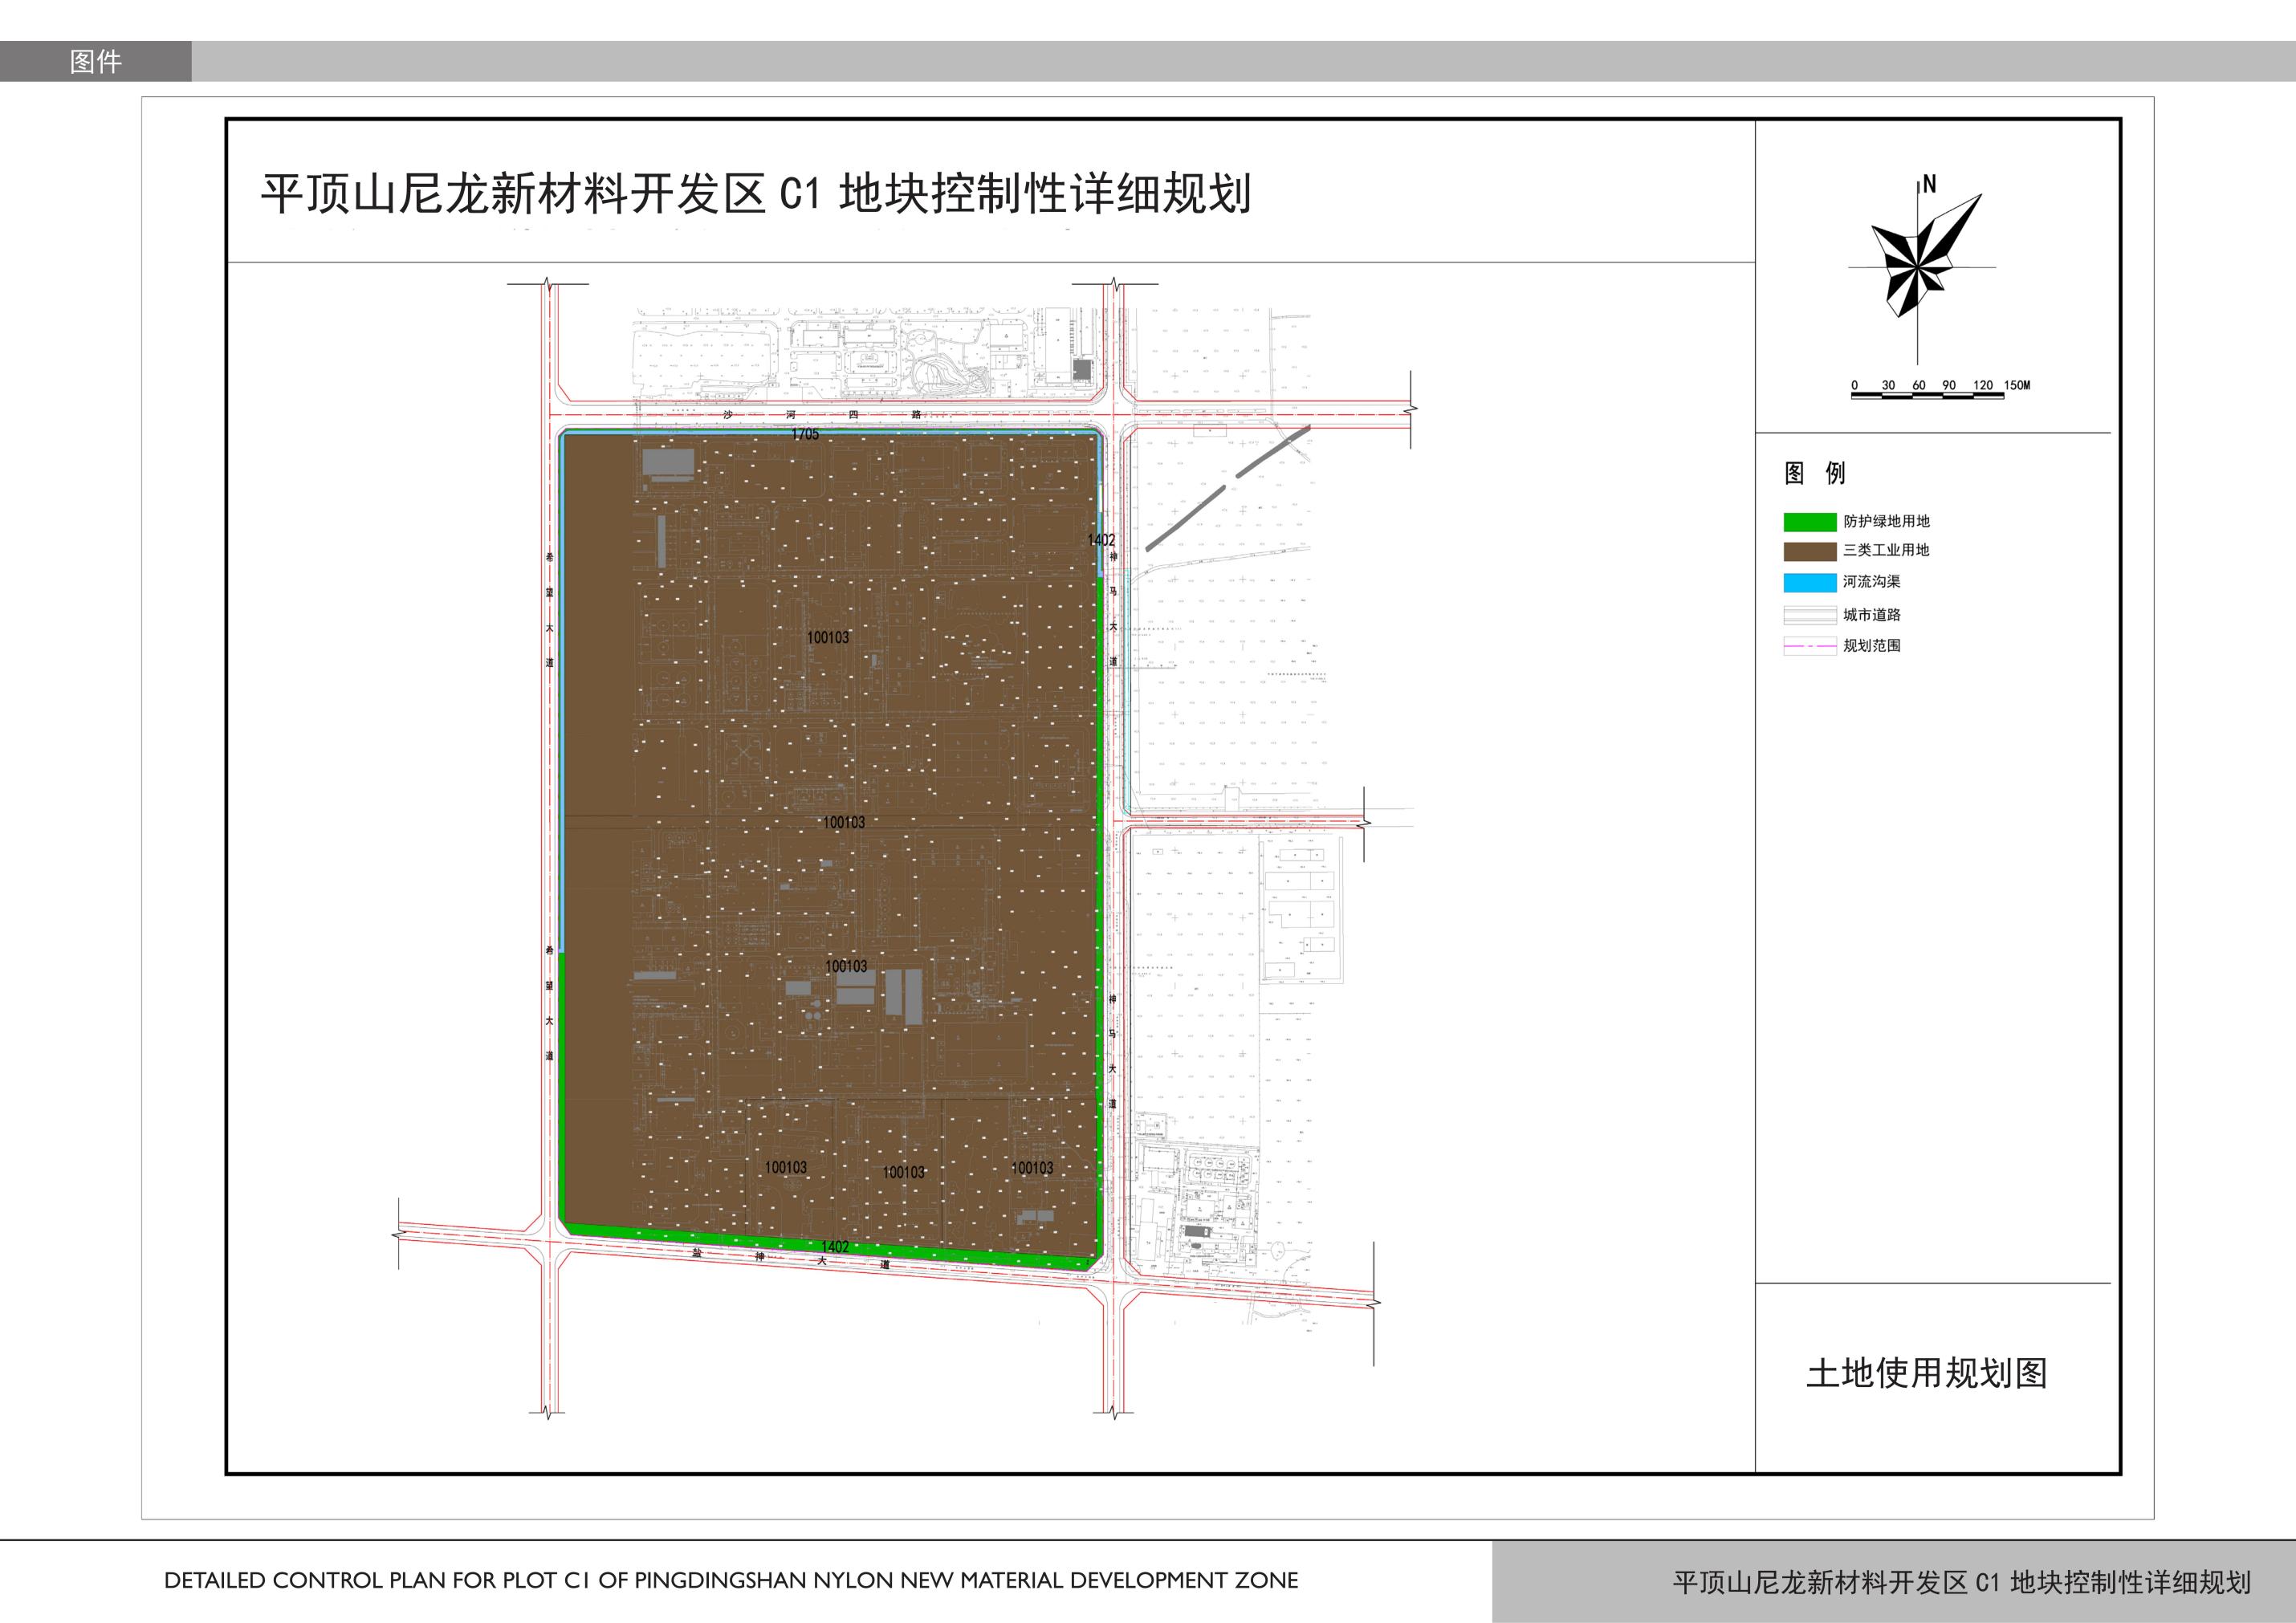
Task: Click the Chinese title in the footer bar
Action: [1962, 1582]
